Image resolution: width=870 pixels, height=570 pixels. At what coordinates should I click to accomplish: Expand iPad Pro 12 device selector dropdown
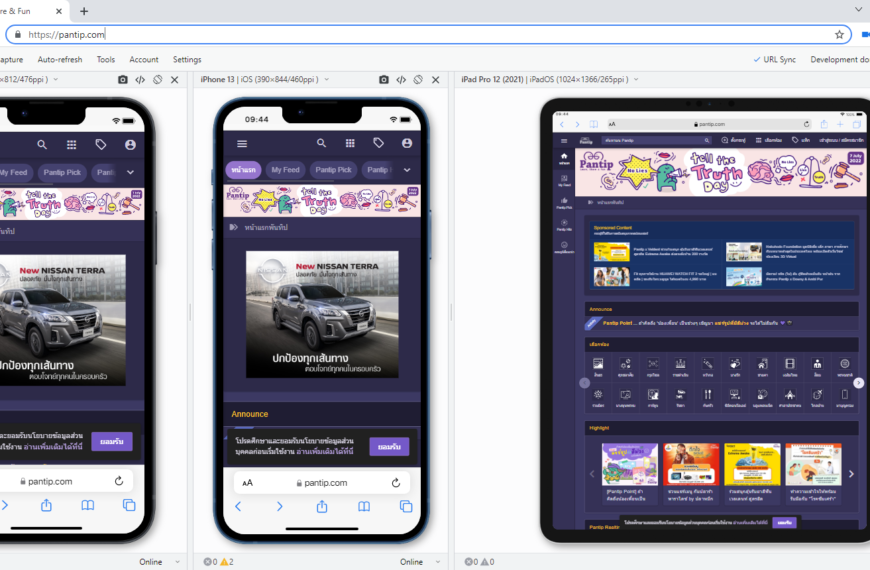[x=634, y=79]
